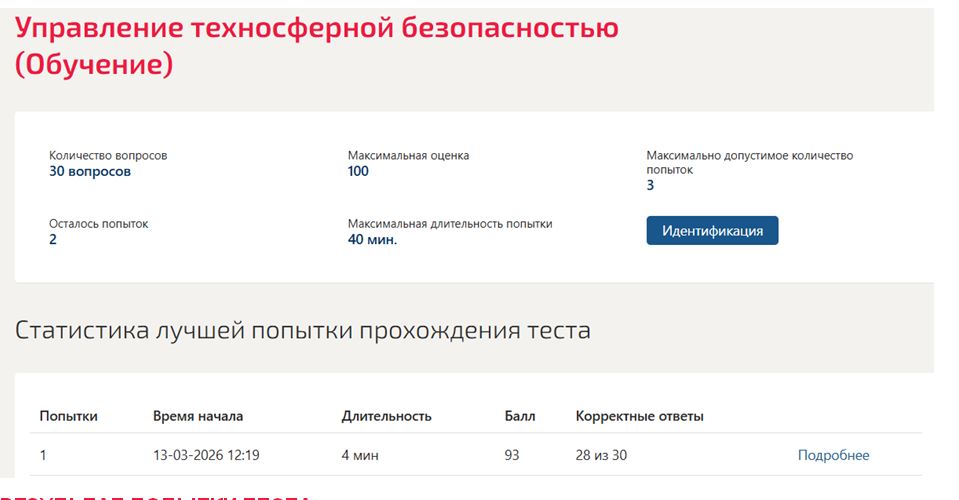Click the Управление техносферной безопасностью page title
Viewport: 959px width, 500px height.
[317, 46]
